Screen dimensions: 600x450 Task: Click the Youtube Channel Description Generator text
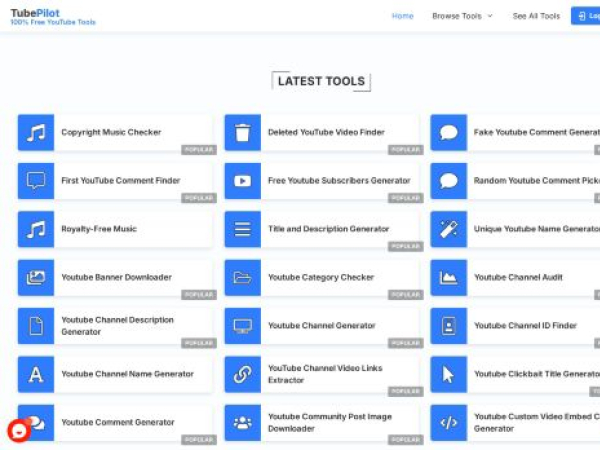click(x=117, y=326)
